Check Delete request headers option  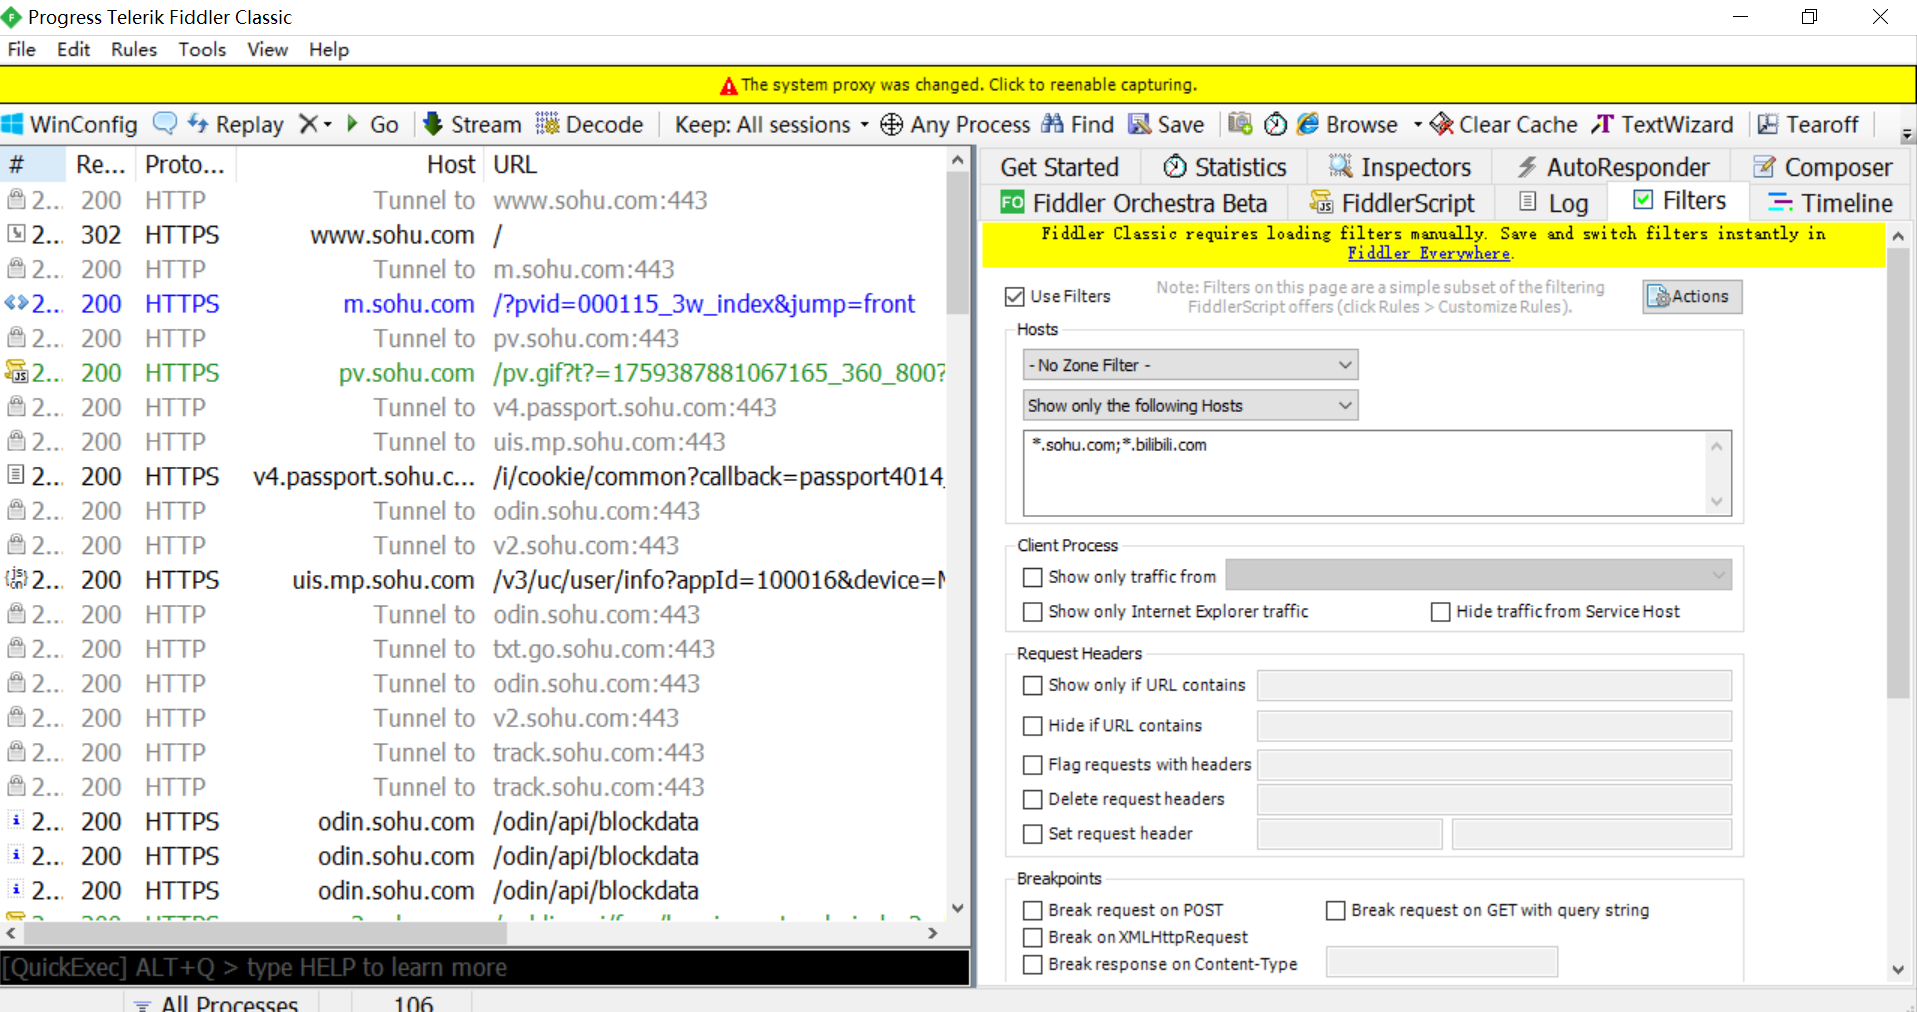pos(1033,799)
